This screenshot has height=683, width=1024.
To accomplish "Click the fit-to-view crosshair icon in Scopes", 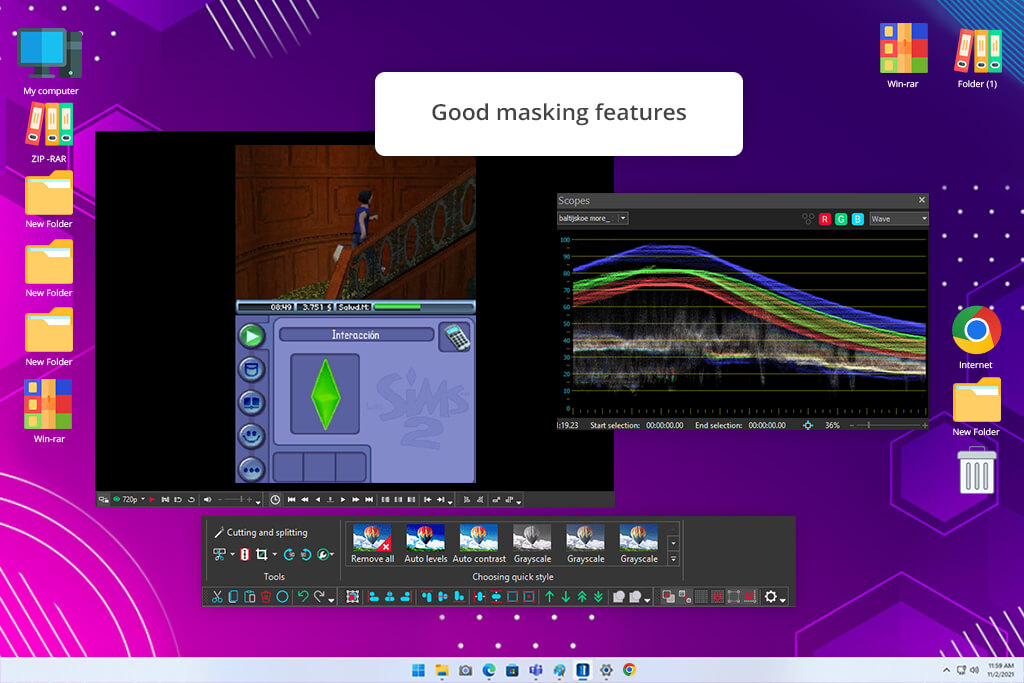I will (x=808, y=425).
